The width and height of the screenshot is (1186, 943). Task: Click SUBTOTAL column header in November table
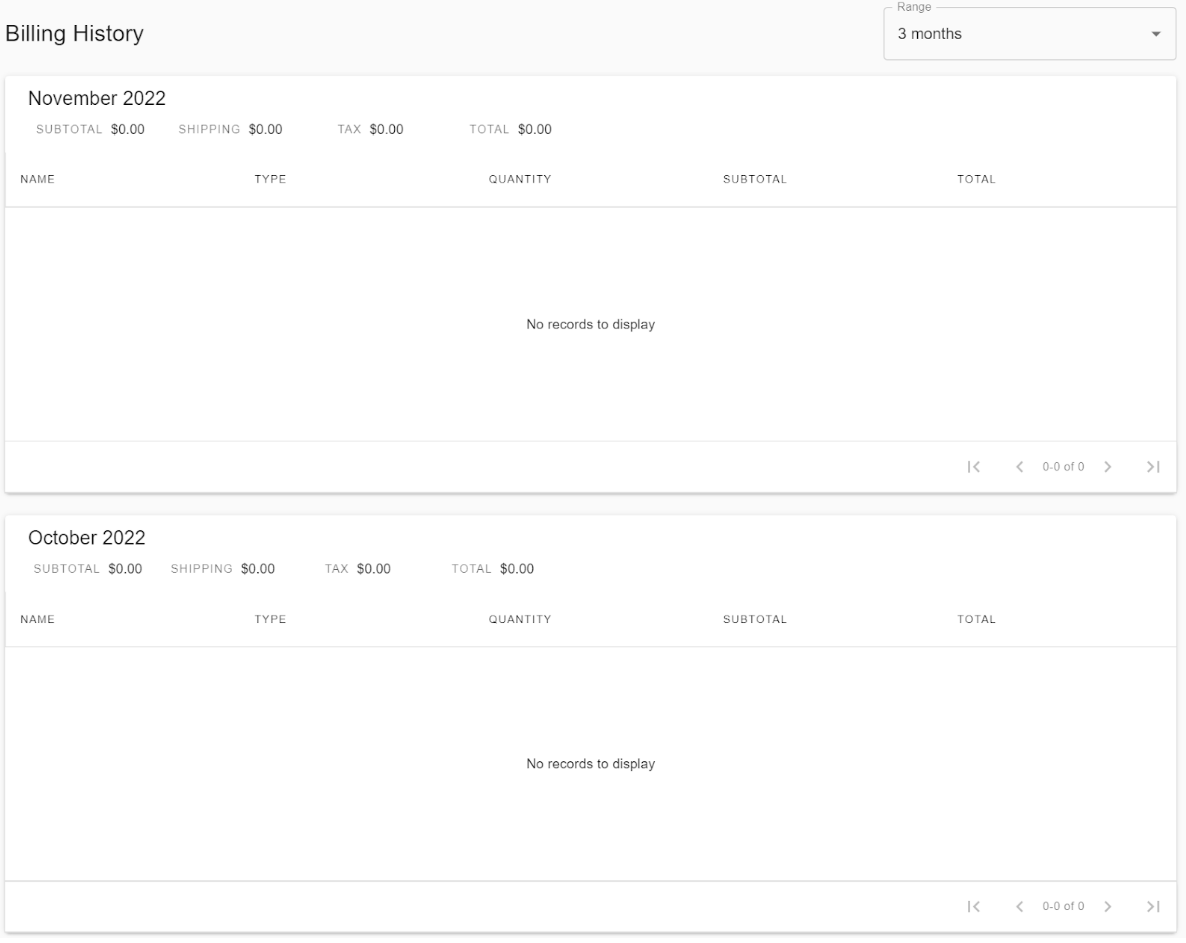click(754, 180)
